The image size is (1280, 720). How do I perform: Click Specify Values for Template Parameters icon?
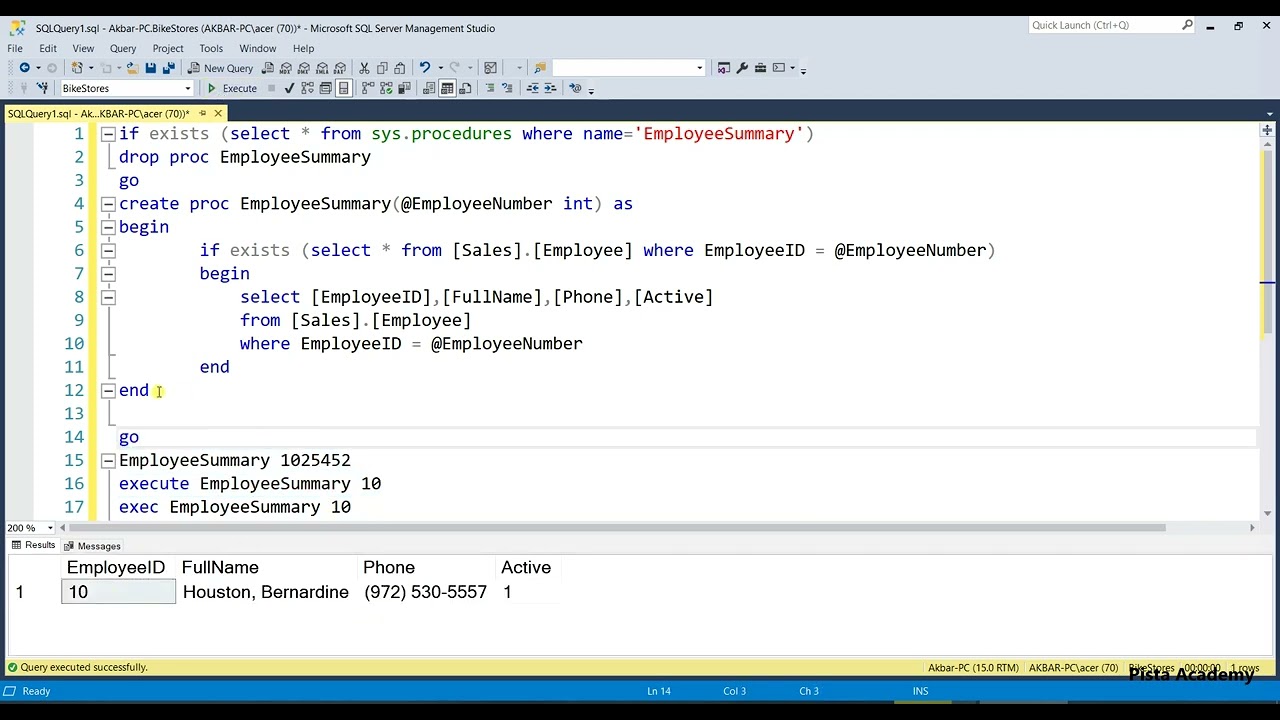[x=575, y=88]
